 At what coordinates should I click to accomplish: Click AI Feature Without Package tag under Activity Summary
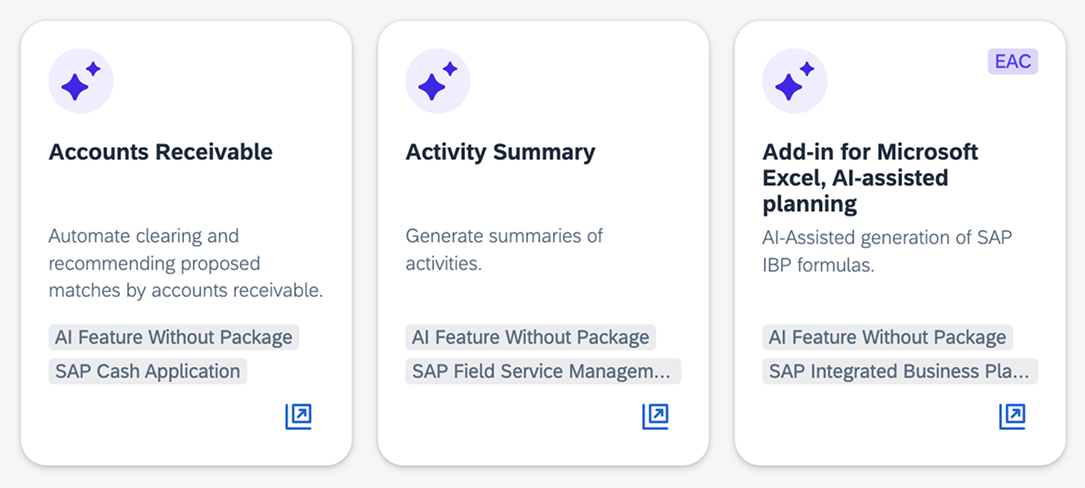tap(531, 338)
